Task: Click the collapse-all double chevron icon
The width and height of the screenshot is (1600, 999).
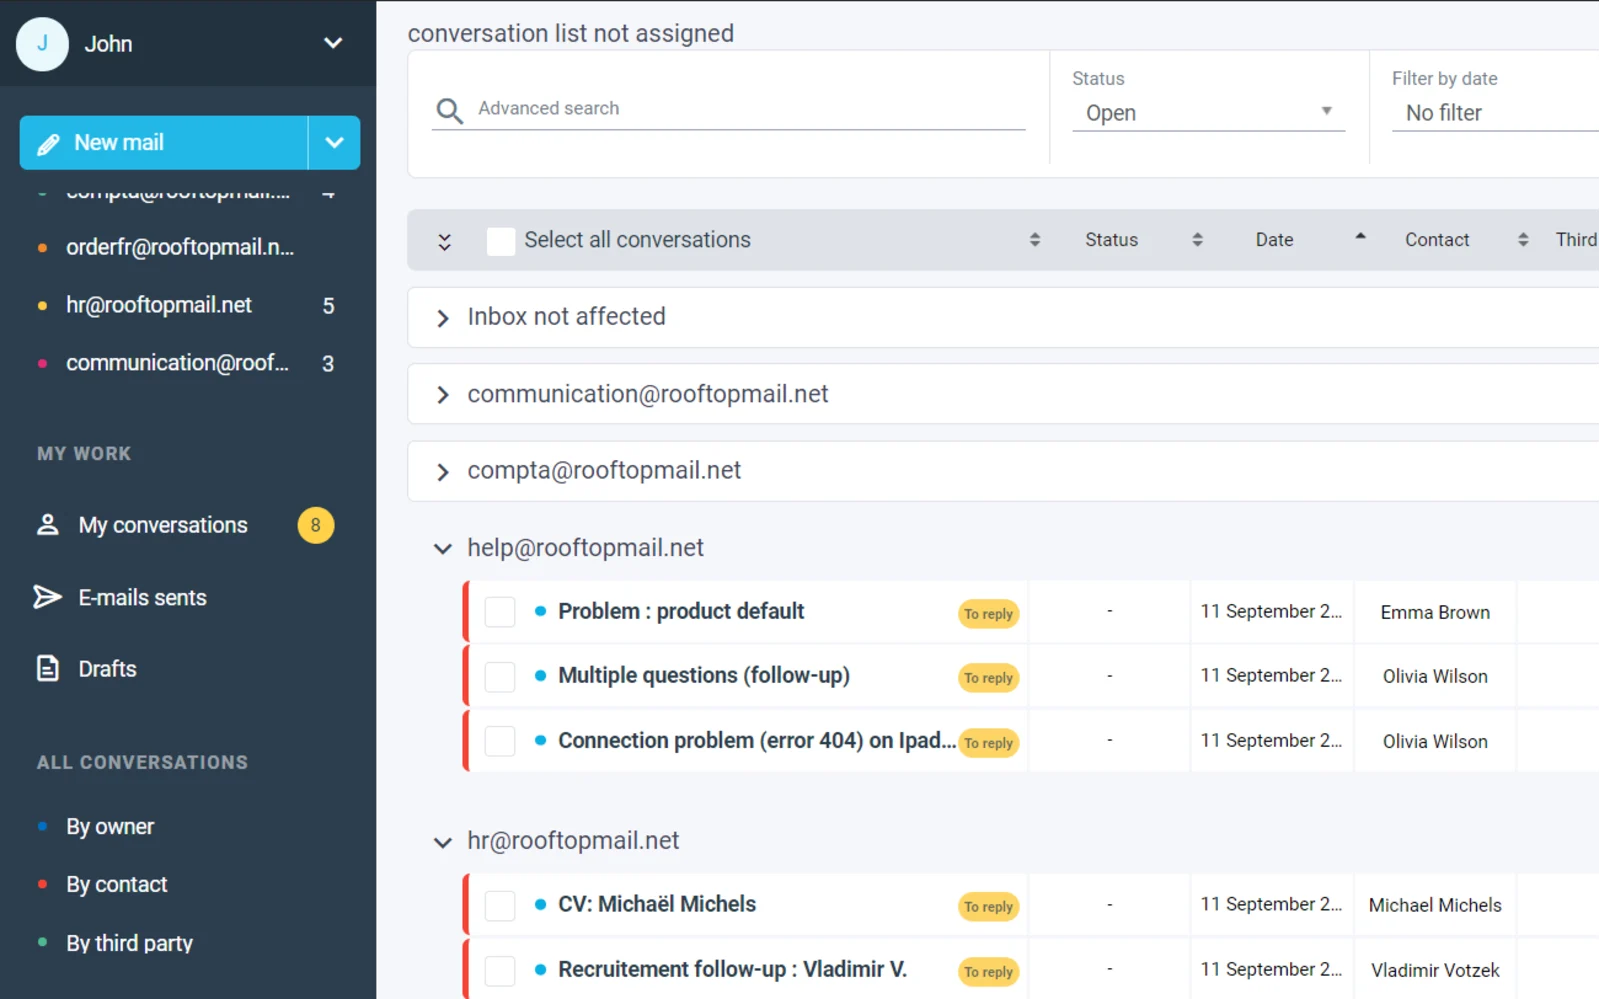Action: 443,240
